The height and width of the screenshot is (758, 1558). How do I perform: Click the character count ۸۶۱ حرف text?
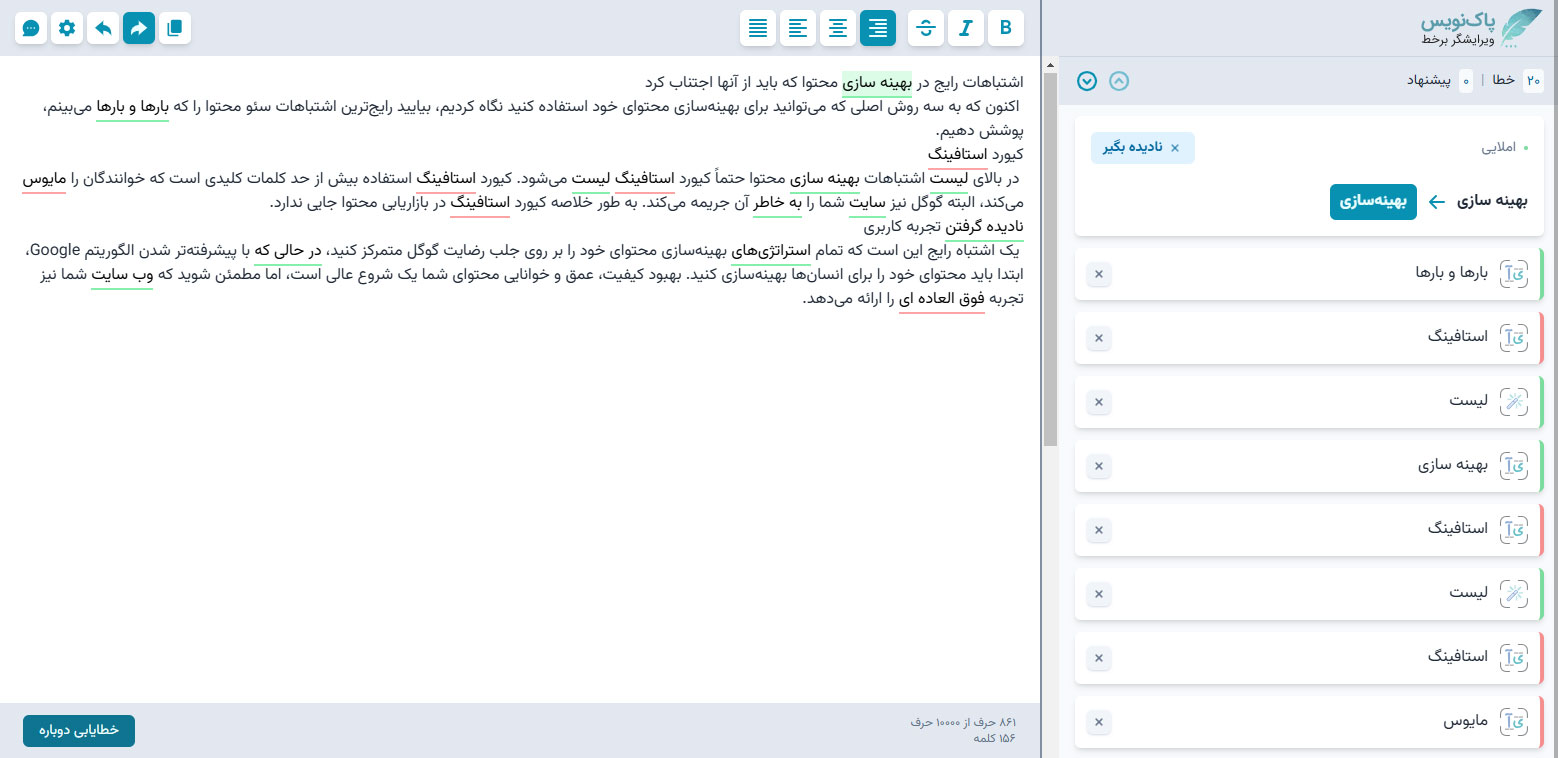point(965,722)
